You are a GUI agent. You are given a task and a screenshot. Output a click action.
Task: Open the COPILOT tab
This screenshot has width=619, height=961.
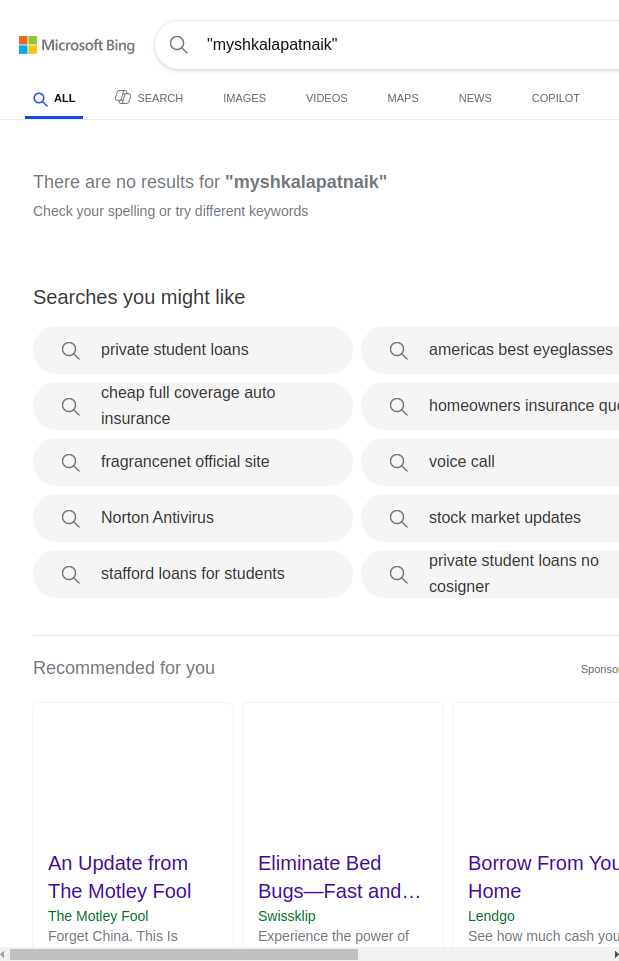[x=555, y=98]
